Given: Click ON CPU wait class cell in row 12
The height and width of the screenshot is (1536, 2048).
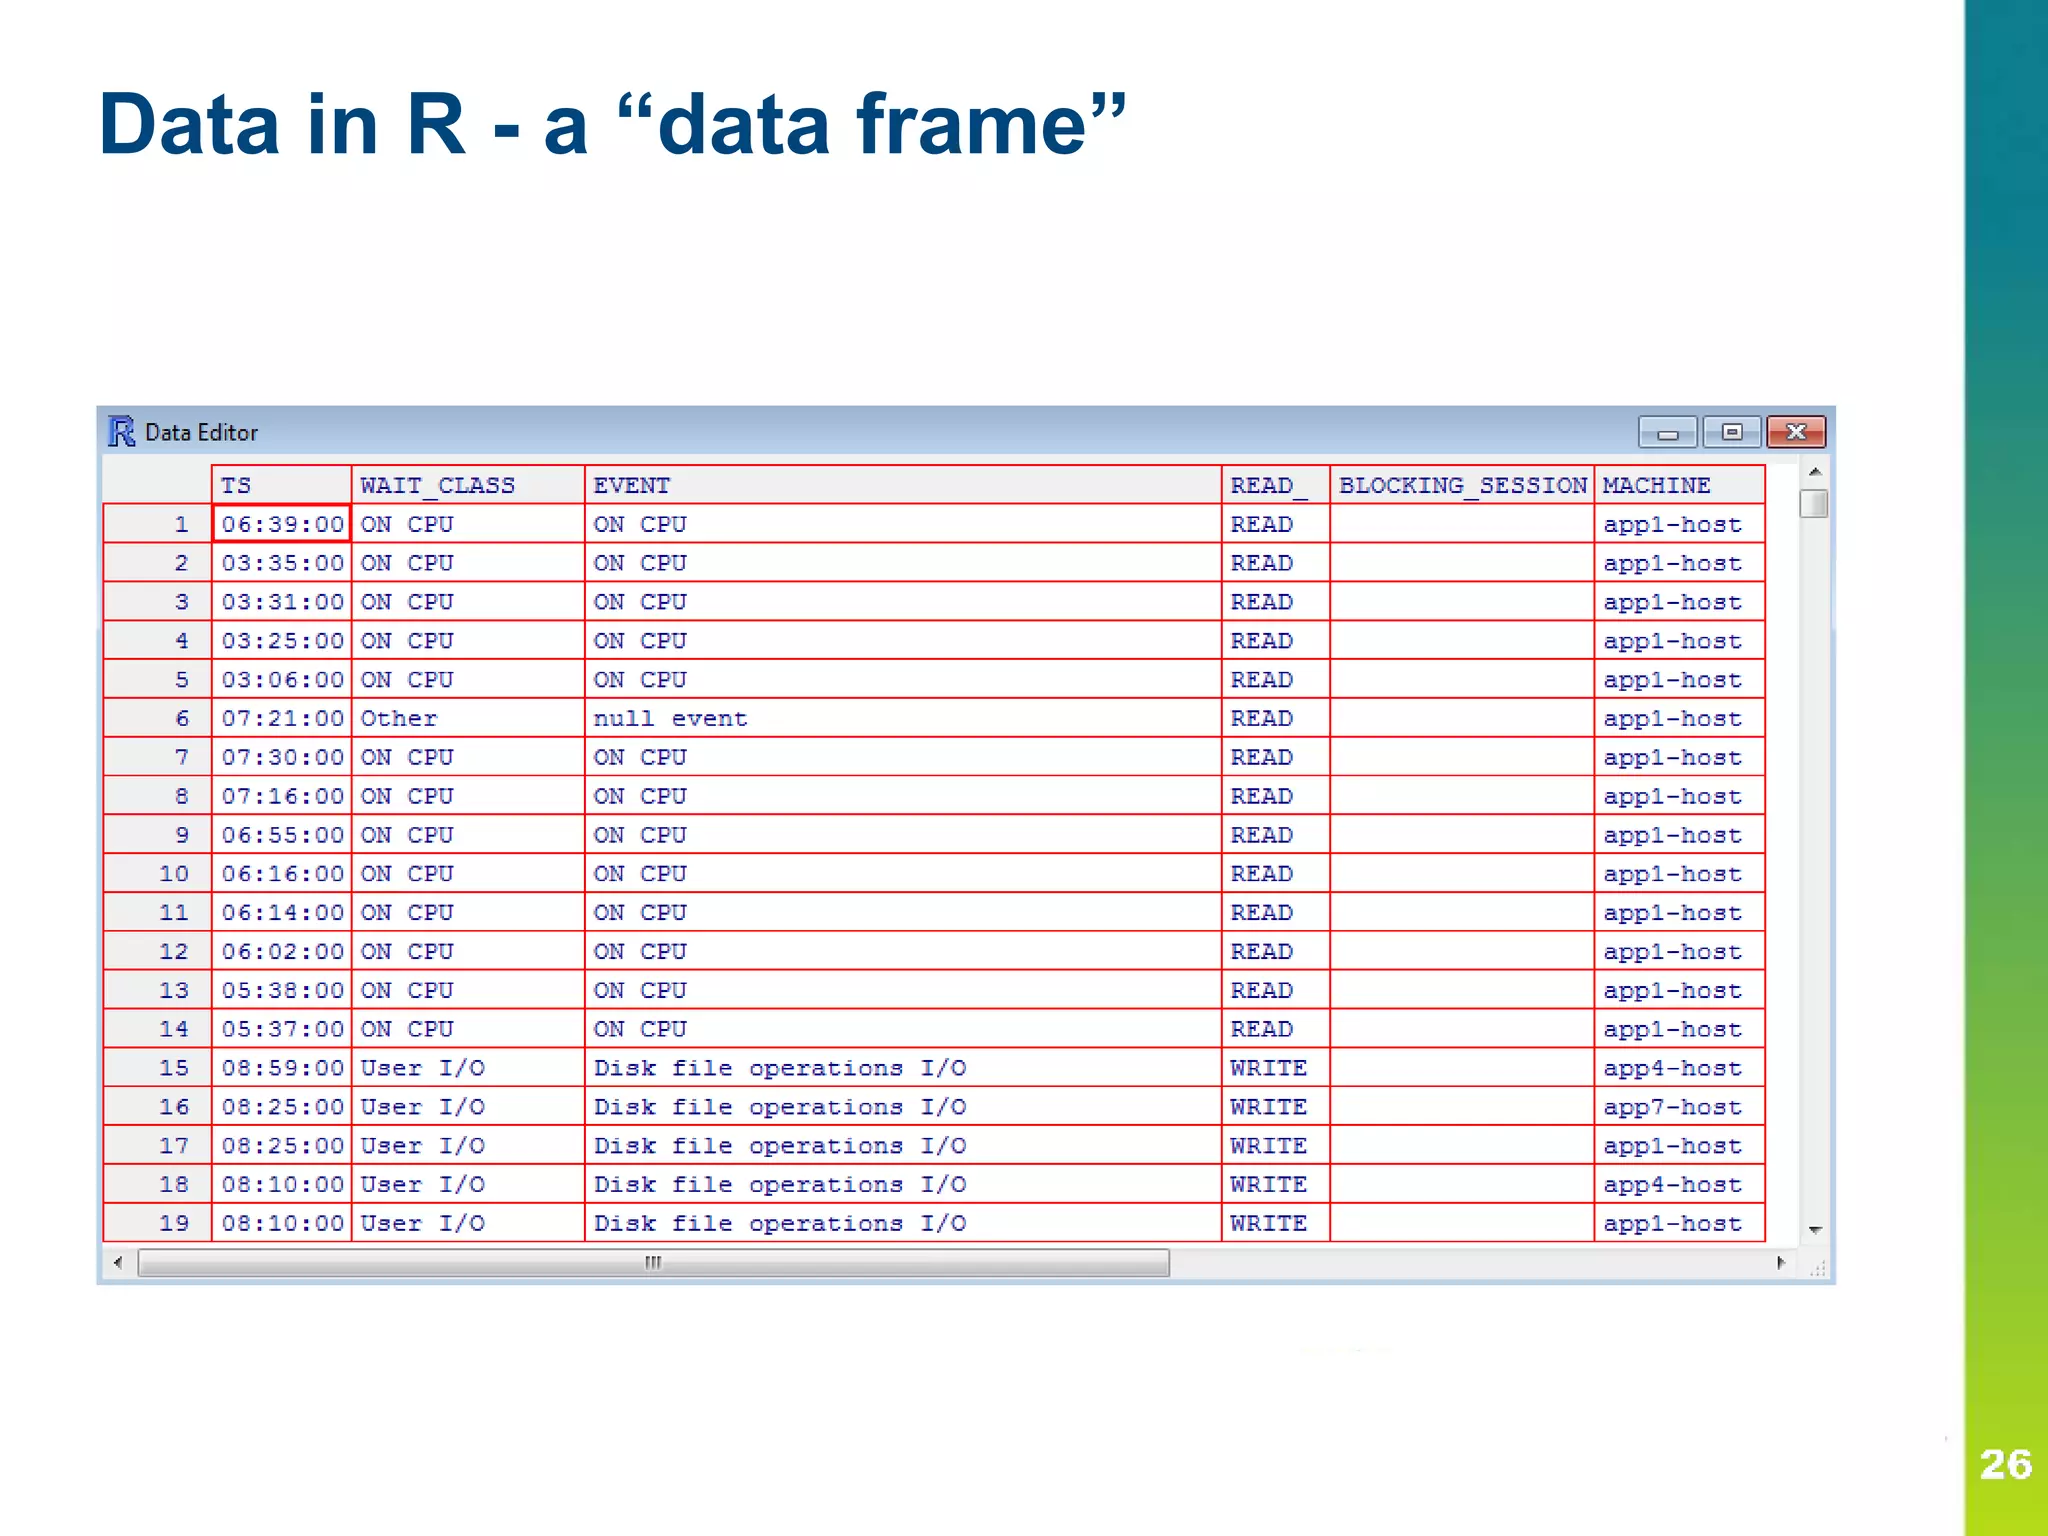Looking at the screenshot, I should tap(467, 952).
